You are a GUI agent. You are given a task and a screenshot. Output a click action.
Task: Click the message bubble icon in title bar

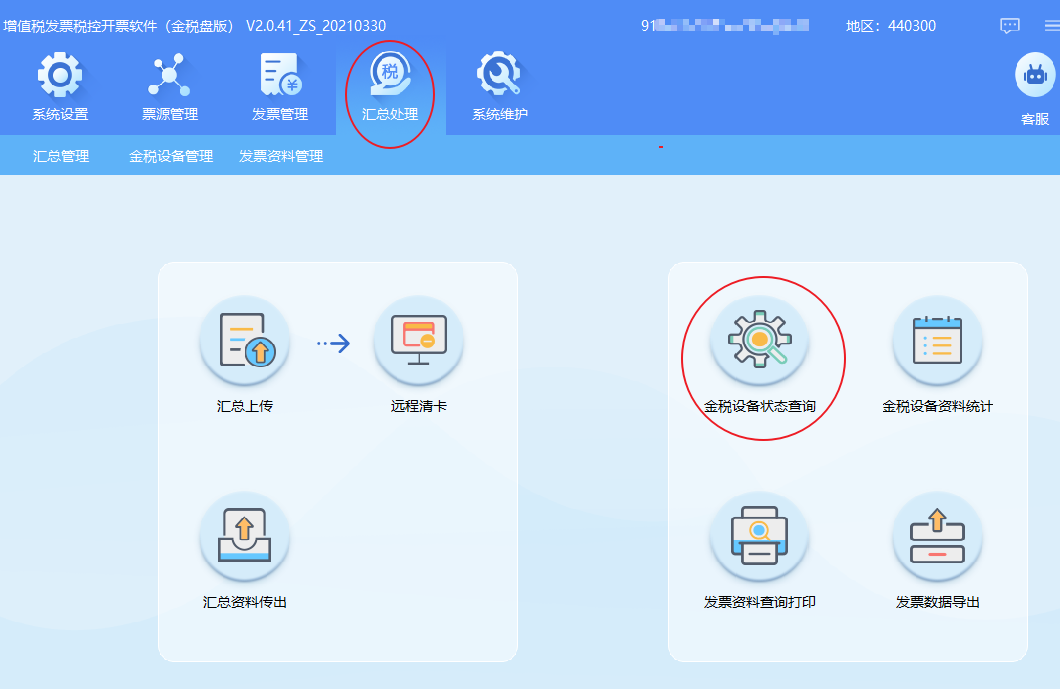click(1009, 26)
